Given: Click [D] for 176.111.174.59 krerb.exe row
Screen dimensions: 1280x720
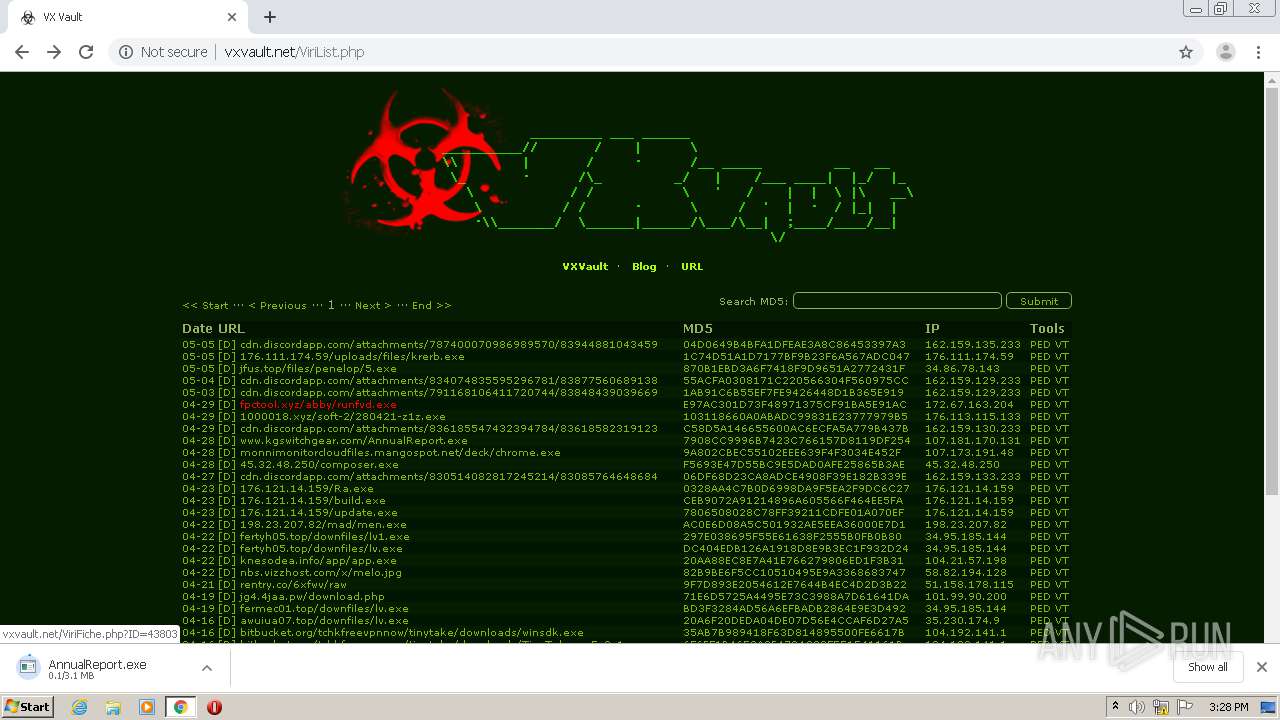Looking at the screenshot, I should (x=227, y=356).
